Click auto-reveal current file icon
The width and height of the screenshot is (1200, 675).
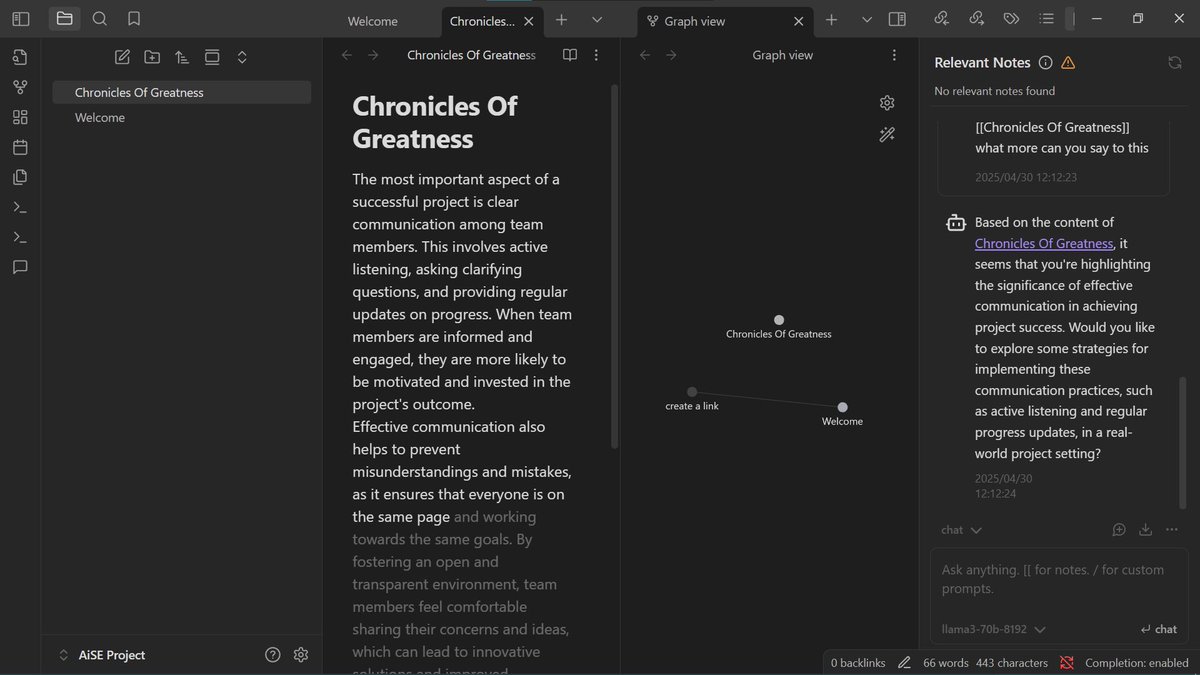point(212,57)
